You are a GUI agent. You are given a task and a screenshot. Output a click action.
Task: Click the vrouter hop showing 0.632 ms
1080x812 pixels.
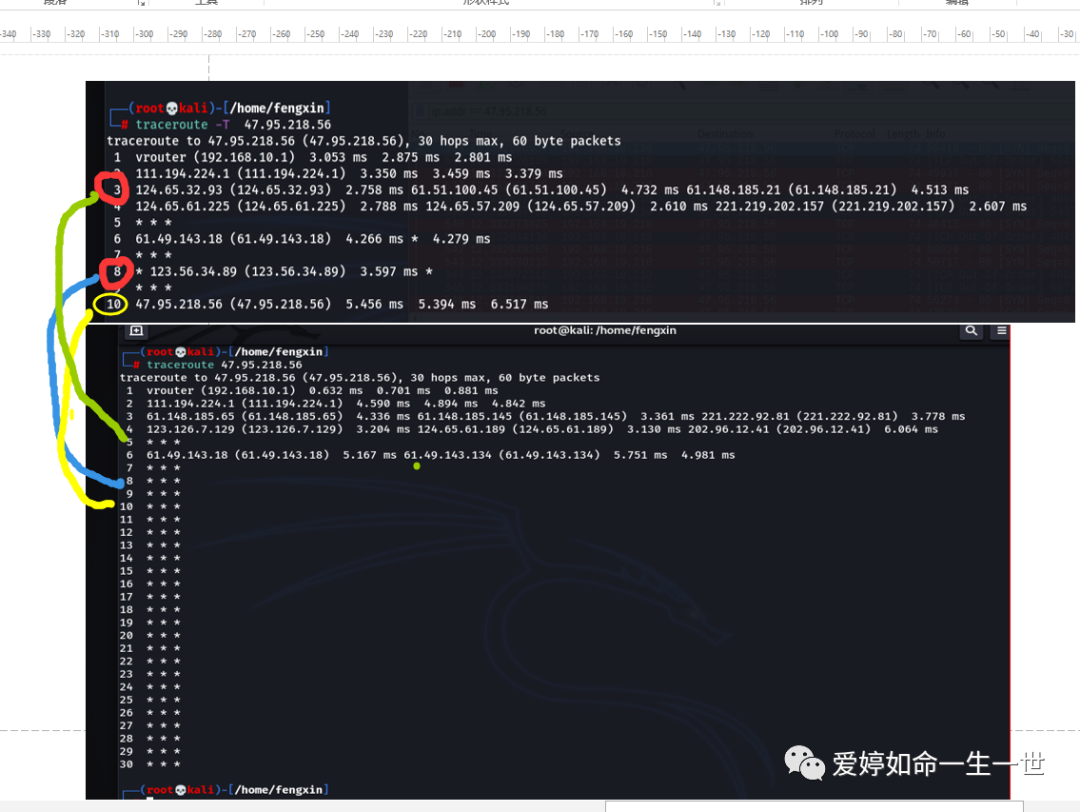(312, 391)
